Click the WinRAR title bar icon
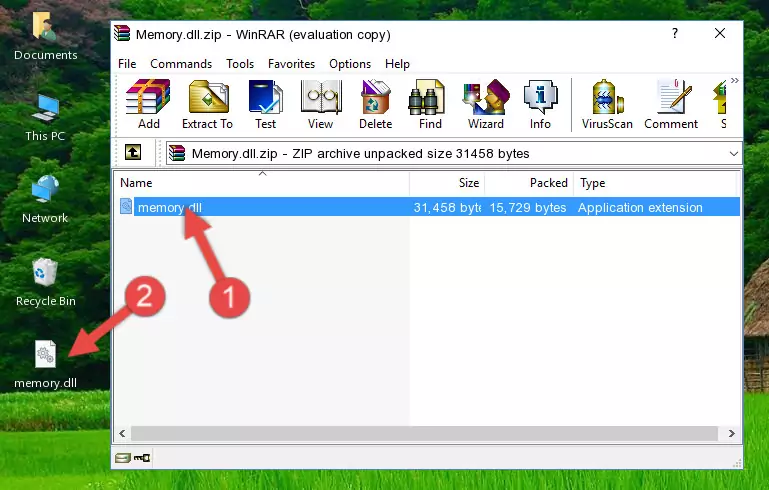The width and height of the screenshot is (769, 490). [122, 33]
